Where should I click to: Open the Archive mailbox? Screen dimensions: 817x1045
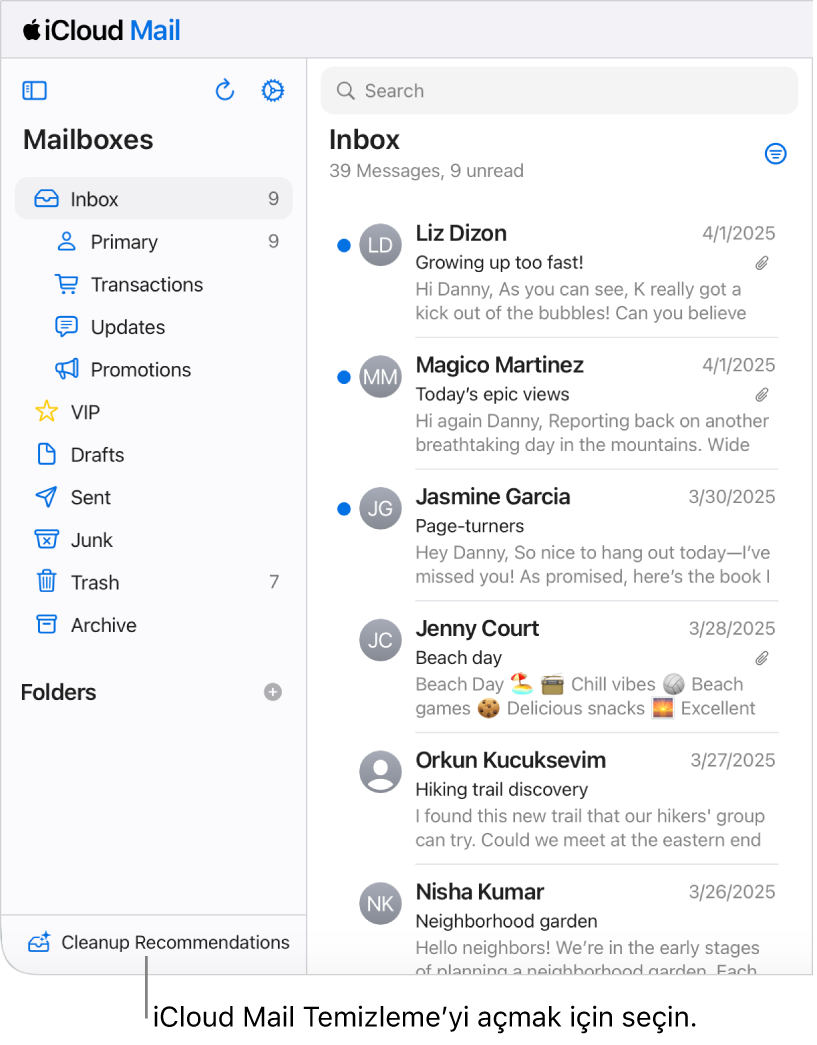[154, 624]
